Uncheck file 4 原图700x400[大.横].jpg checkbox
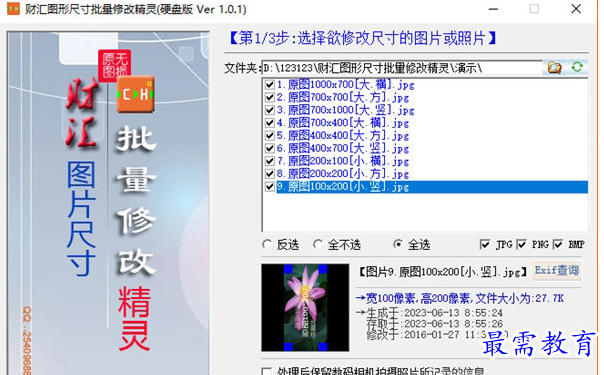 270,123
